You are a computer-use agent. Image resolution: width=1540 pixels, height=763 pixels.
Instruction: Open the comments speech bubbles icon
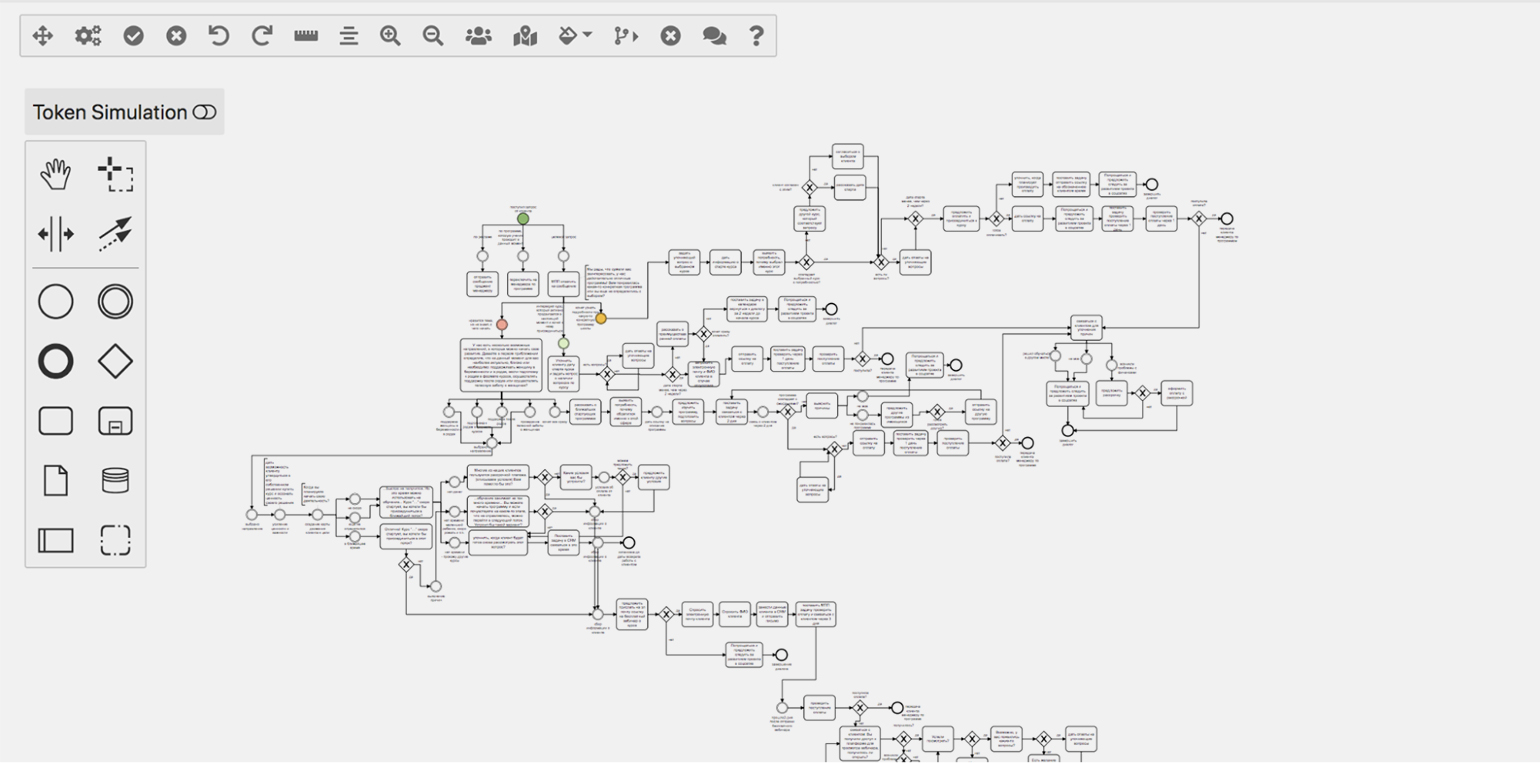[x=714, y=36]
